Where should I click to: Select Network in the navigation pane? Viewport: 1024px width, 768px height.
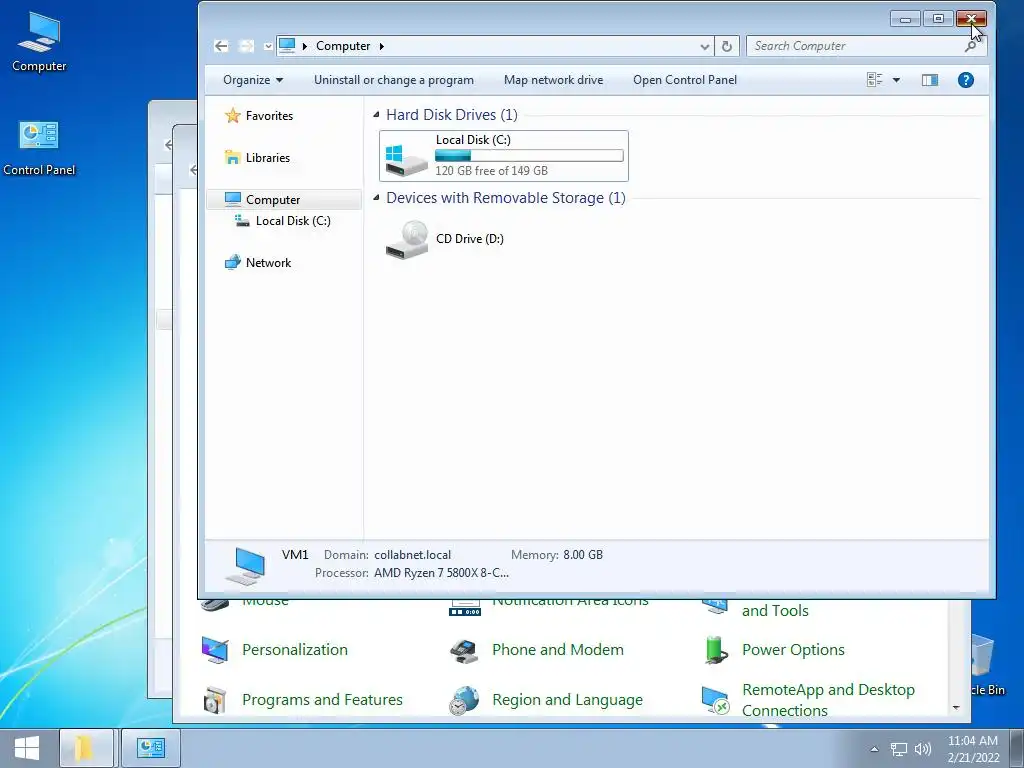[x=268, y=263]
